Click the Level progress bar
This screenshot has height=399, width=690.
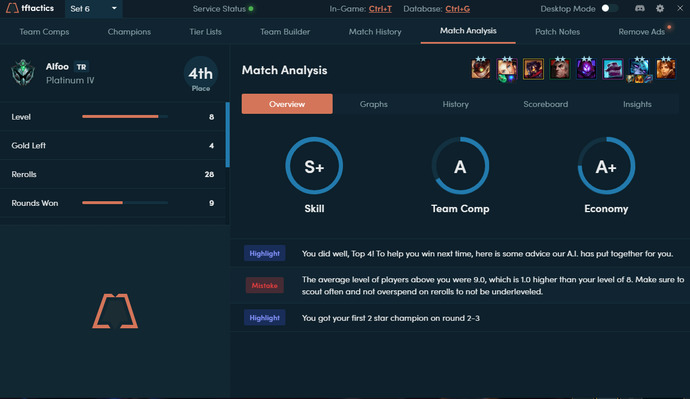point(125,117)
